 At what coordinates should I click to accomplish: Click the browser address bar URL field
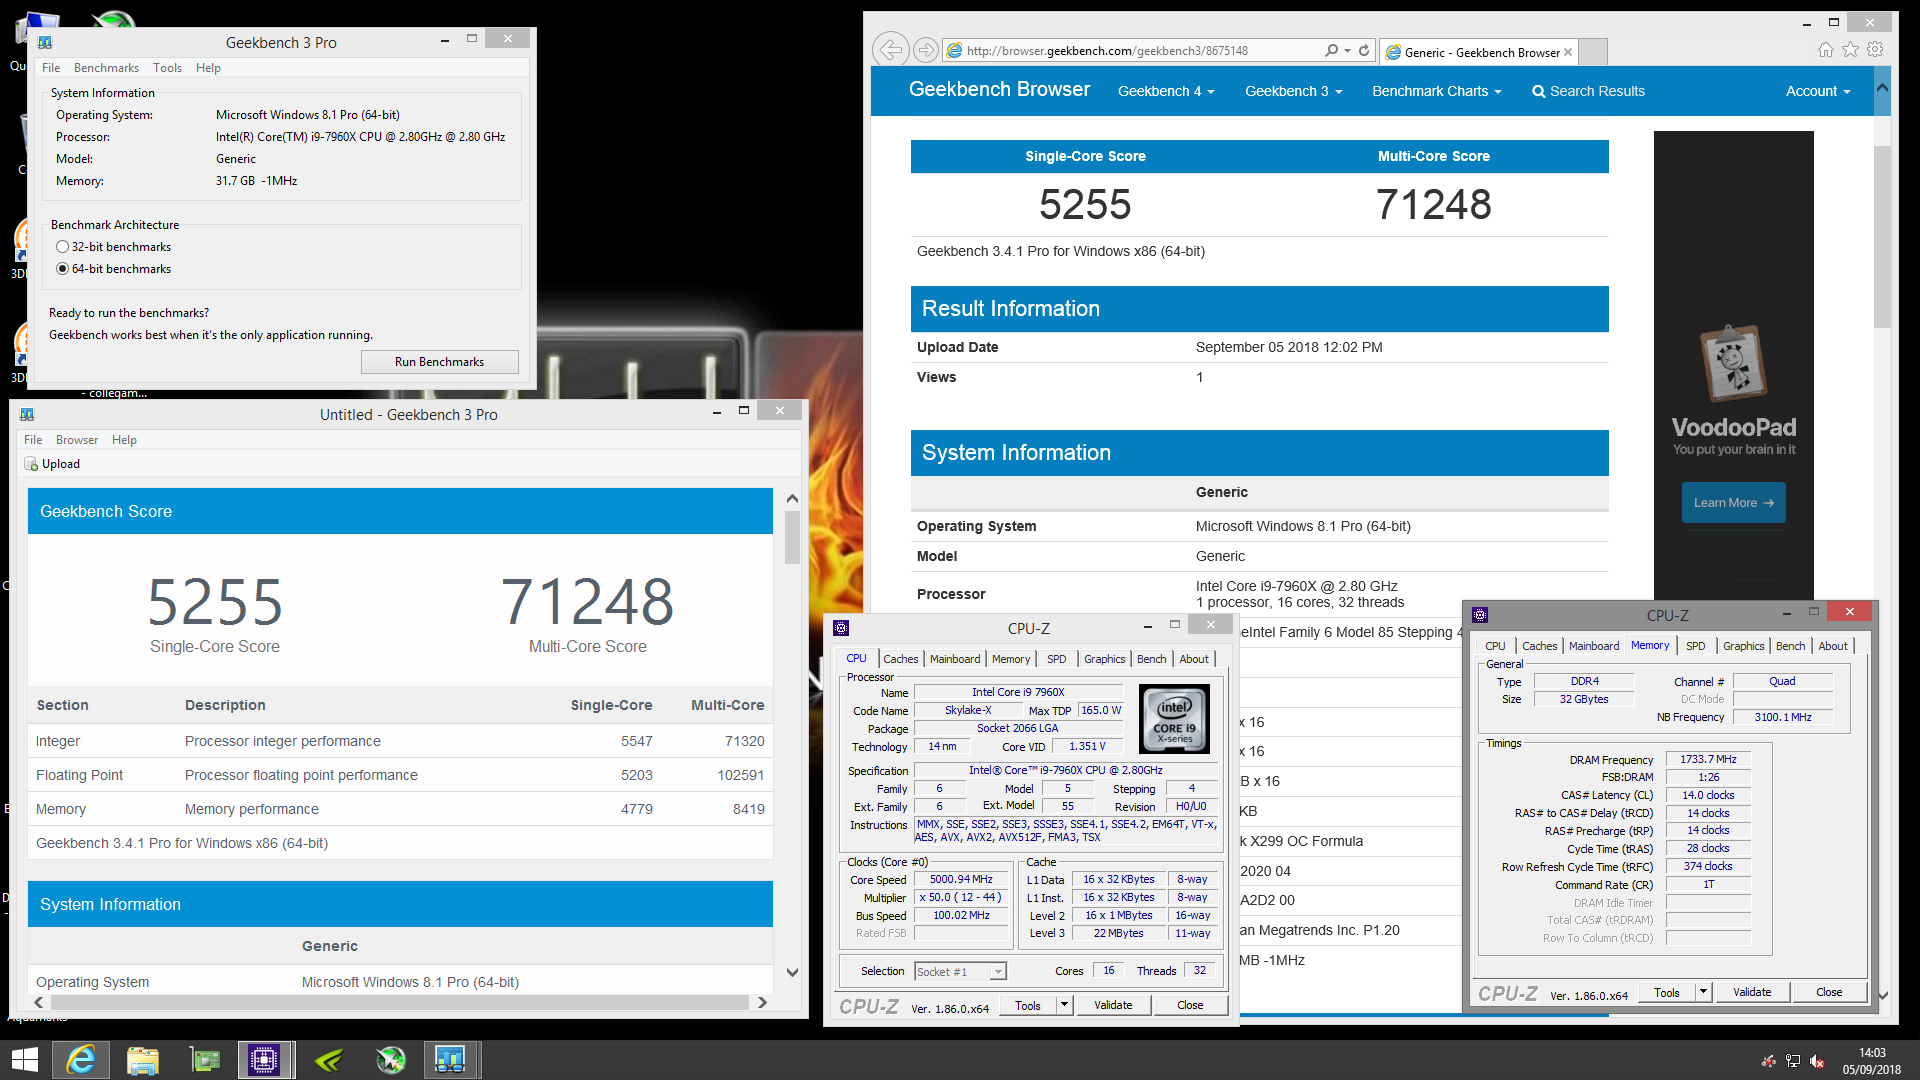coord(1132,51)
